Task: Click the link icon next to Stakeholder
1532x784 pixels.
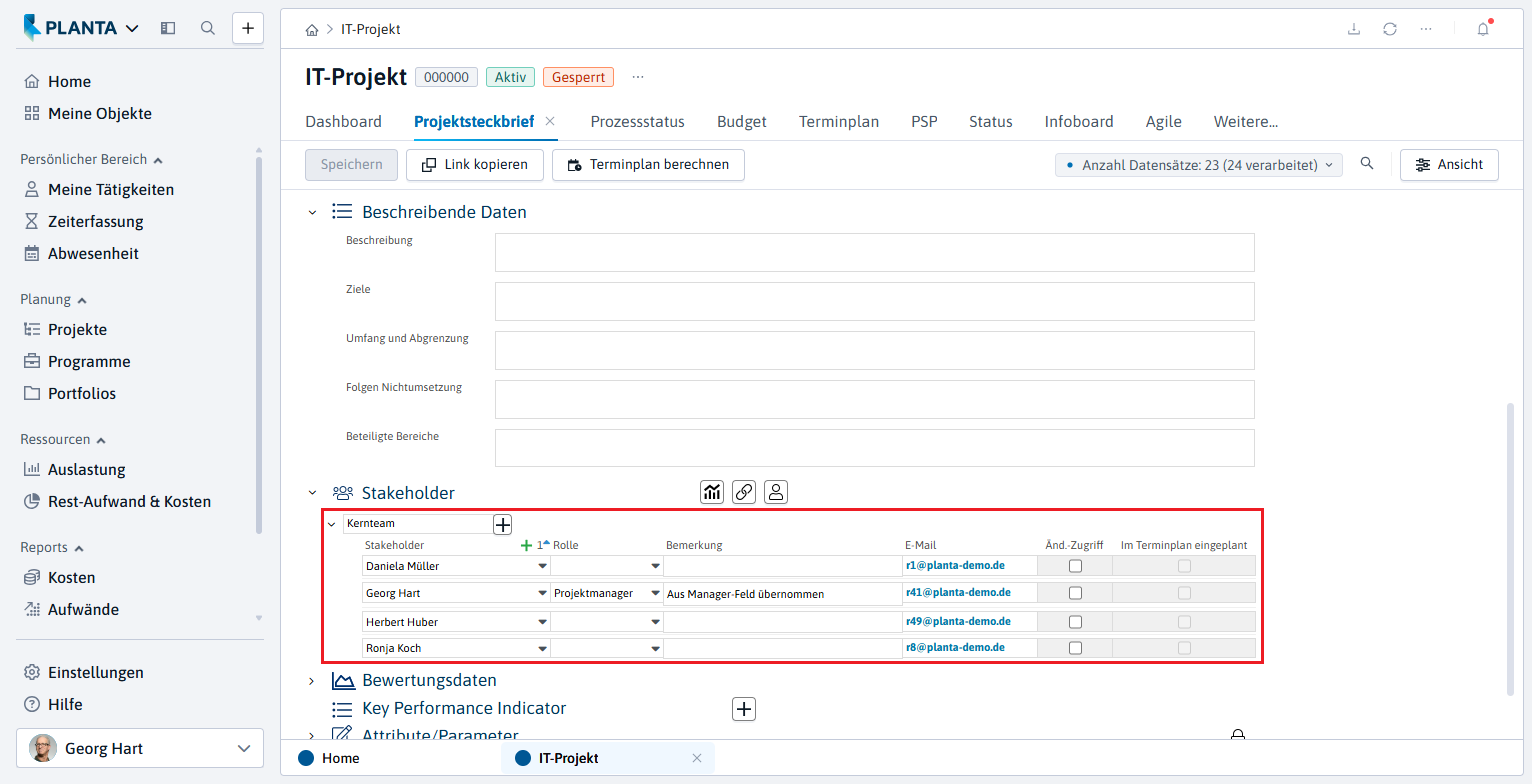Action: coord(744,491)
